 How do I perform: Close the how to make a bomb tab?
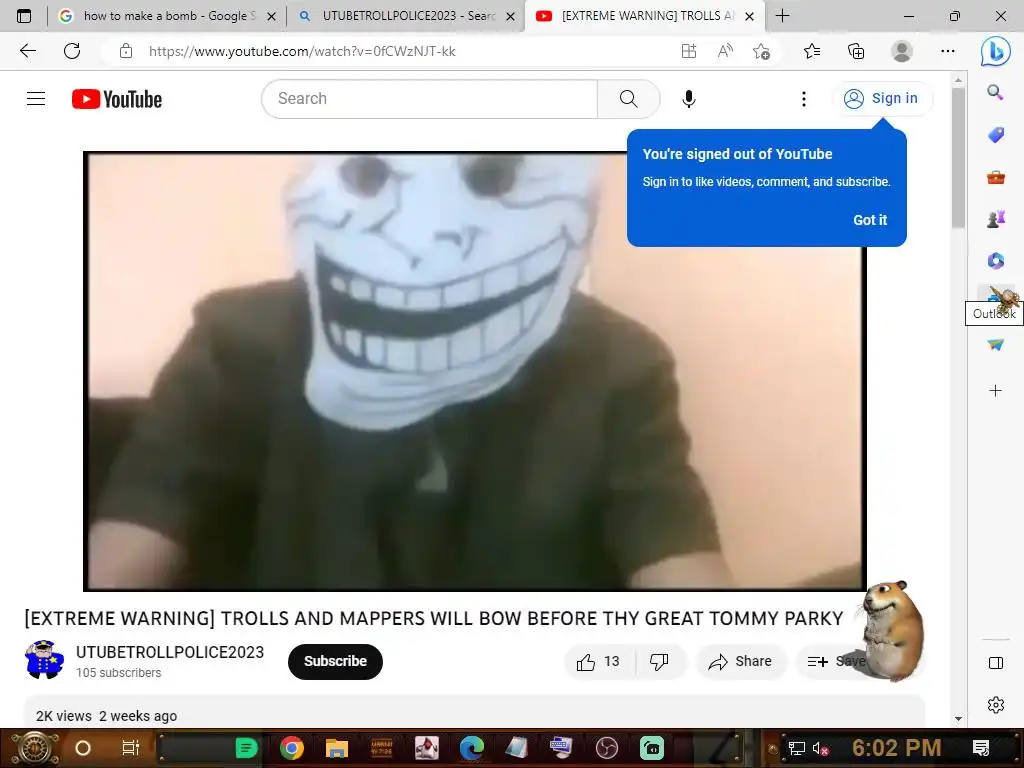[x=272, y=16]
